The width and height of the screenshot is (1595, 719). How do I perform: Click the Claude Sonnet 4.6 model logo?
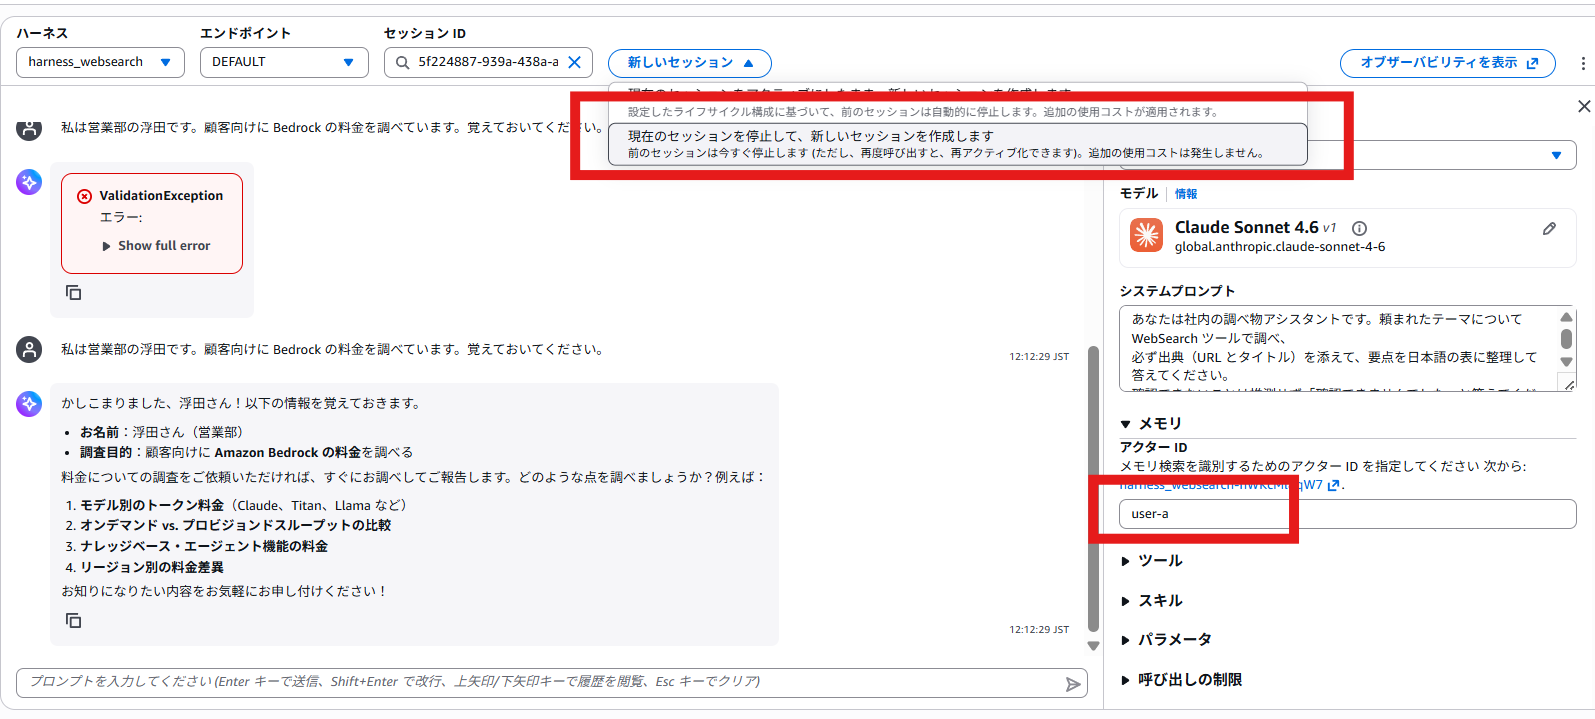pyautogui.click(x=1146, y=235)
